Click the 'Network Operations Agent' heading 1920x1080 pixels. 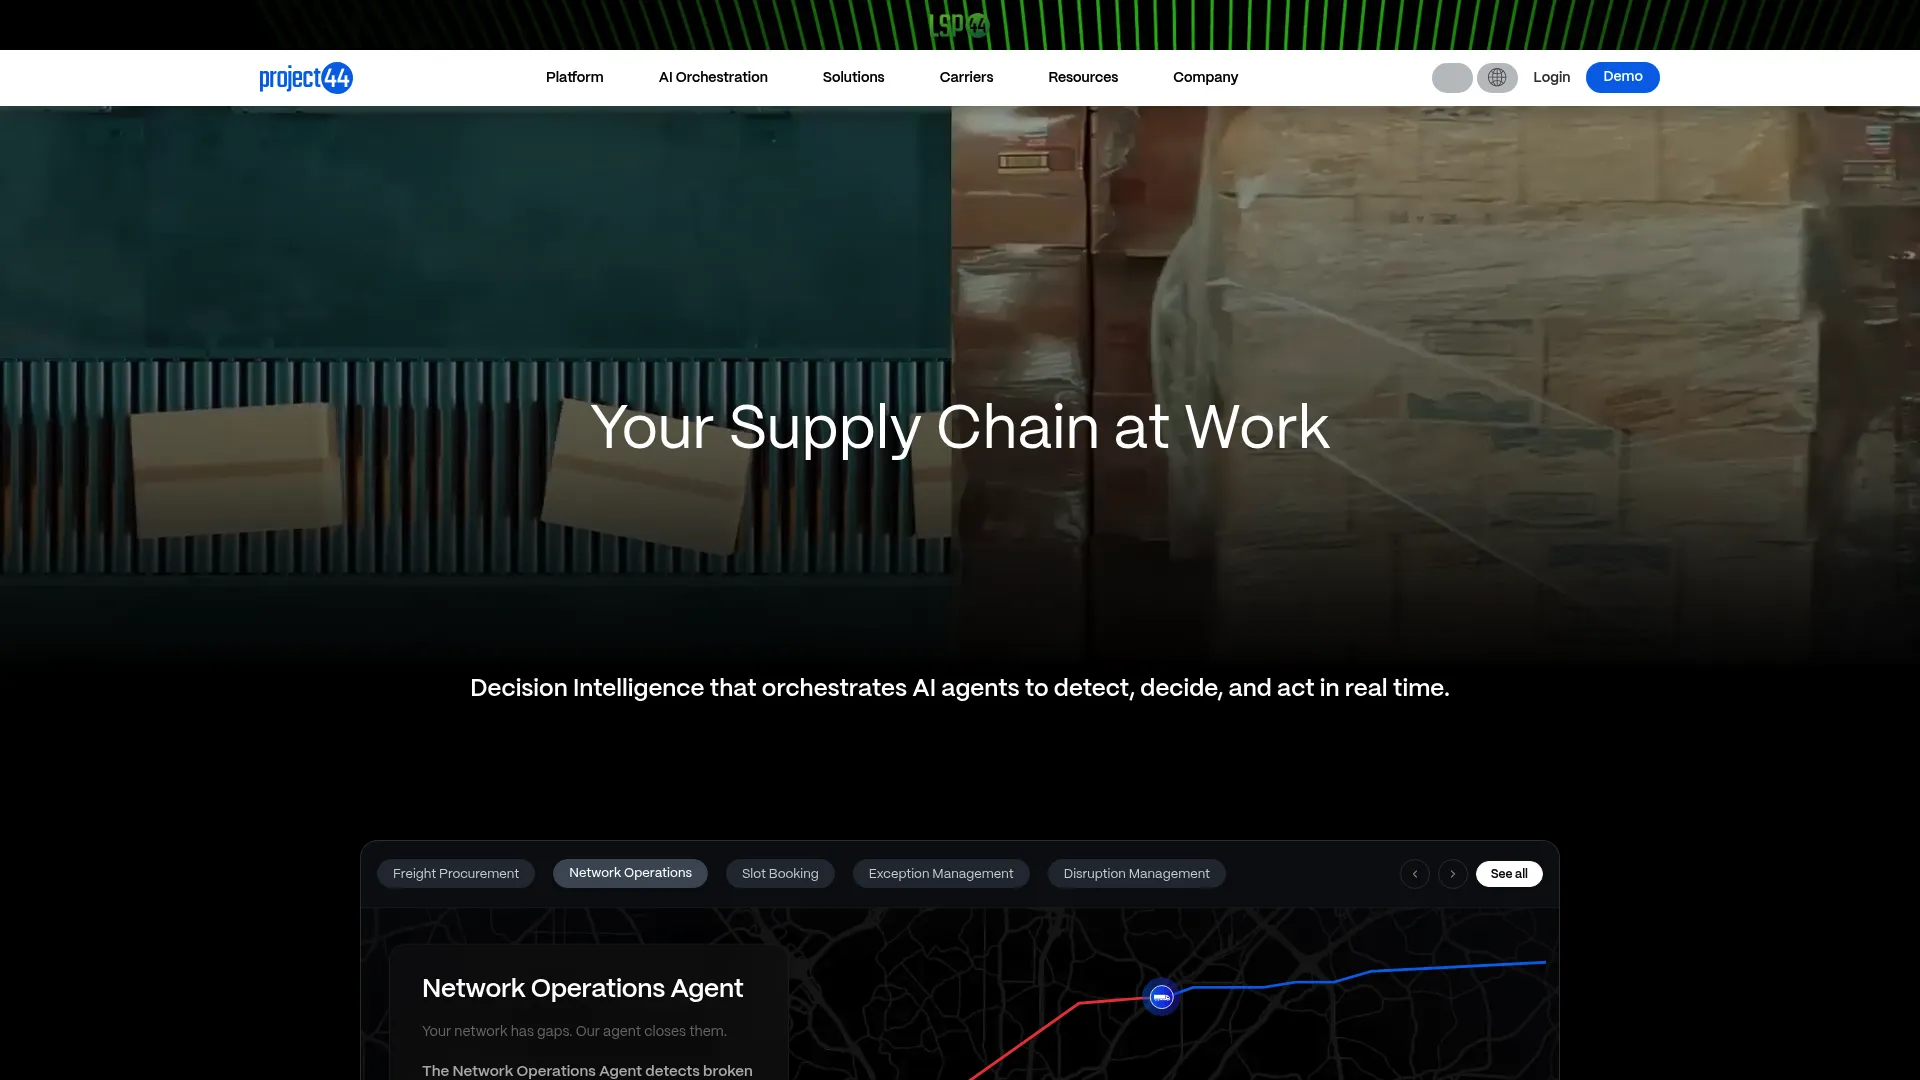coord(582,988)
